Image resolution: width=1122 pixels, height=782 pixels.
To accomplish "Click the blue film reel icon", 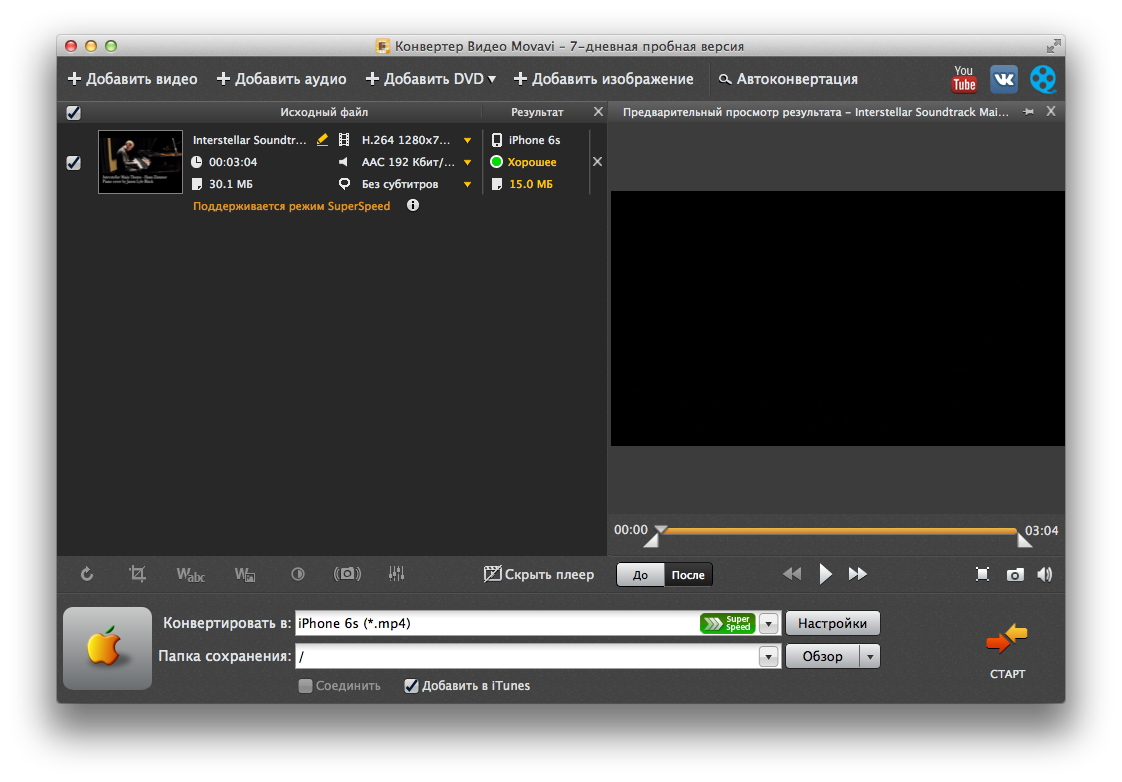I will [x=1043, y=79].
